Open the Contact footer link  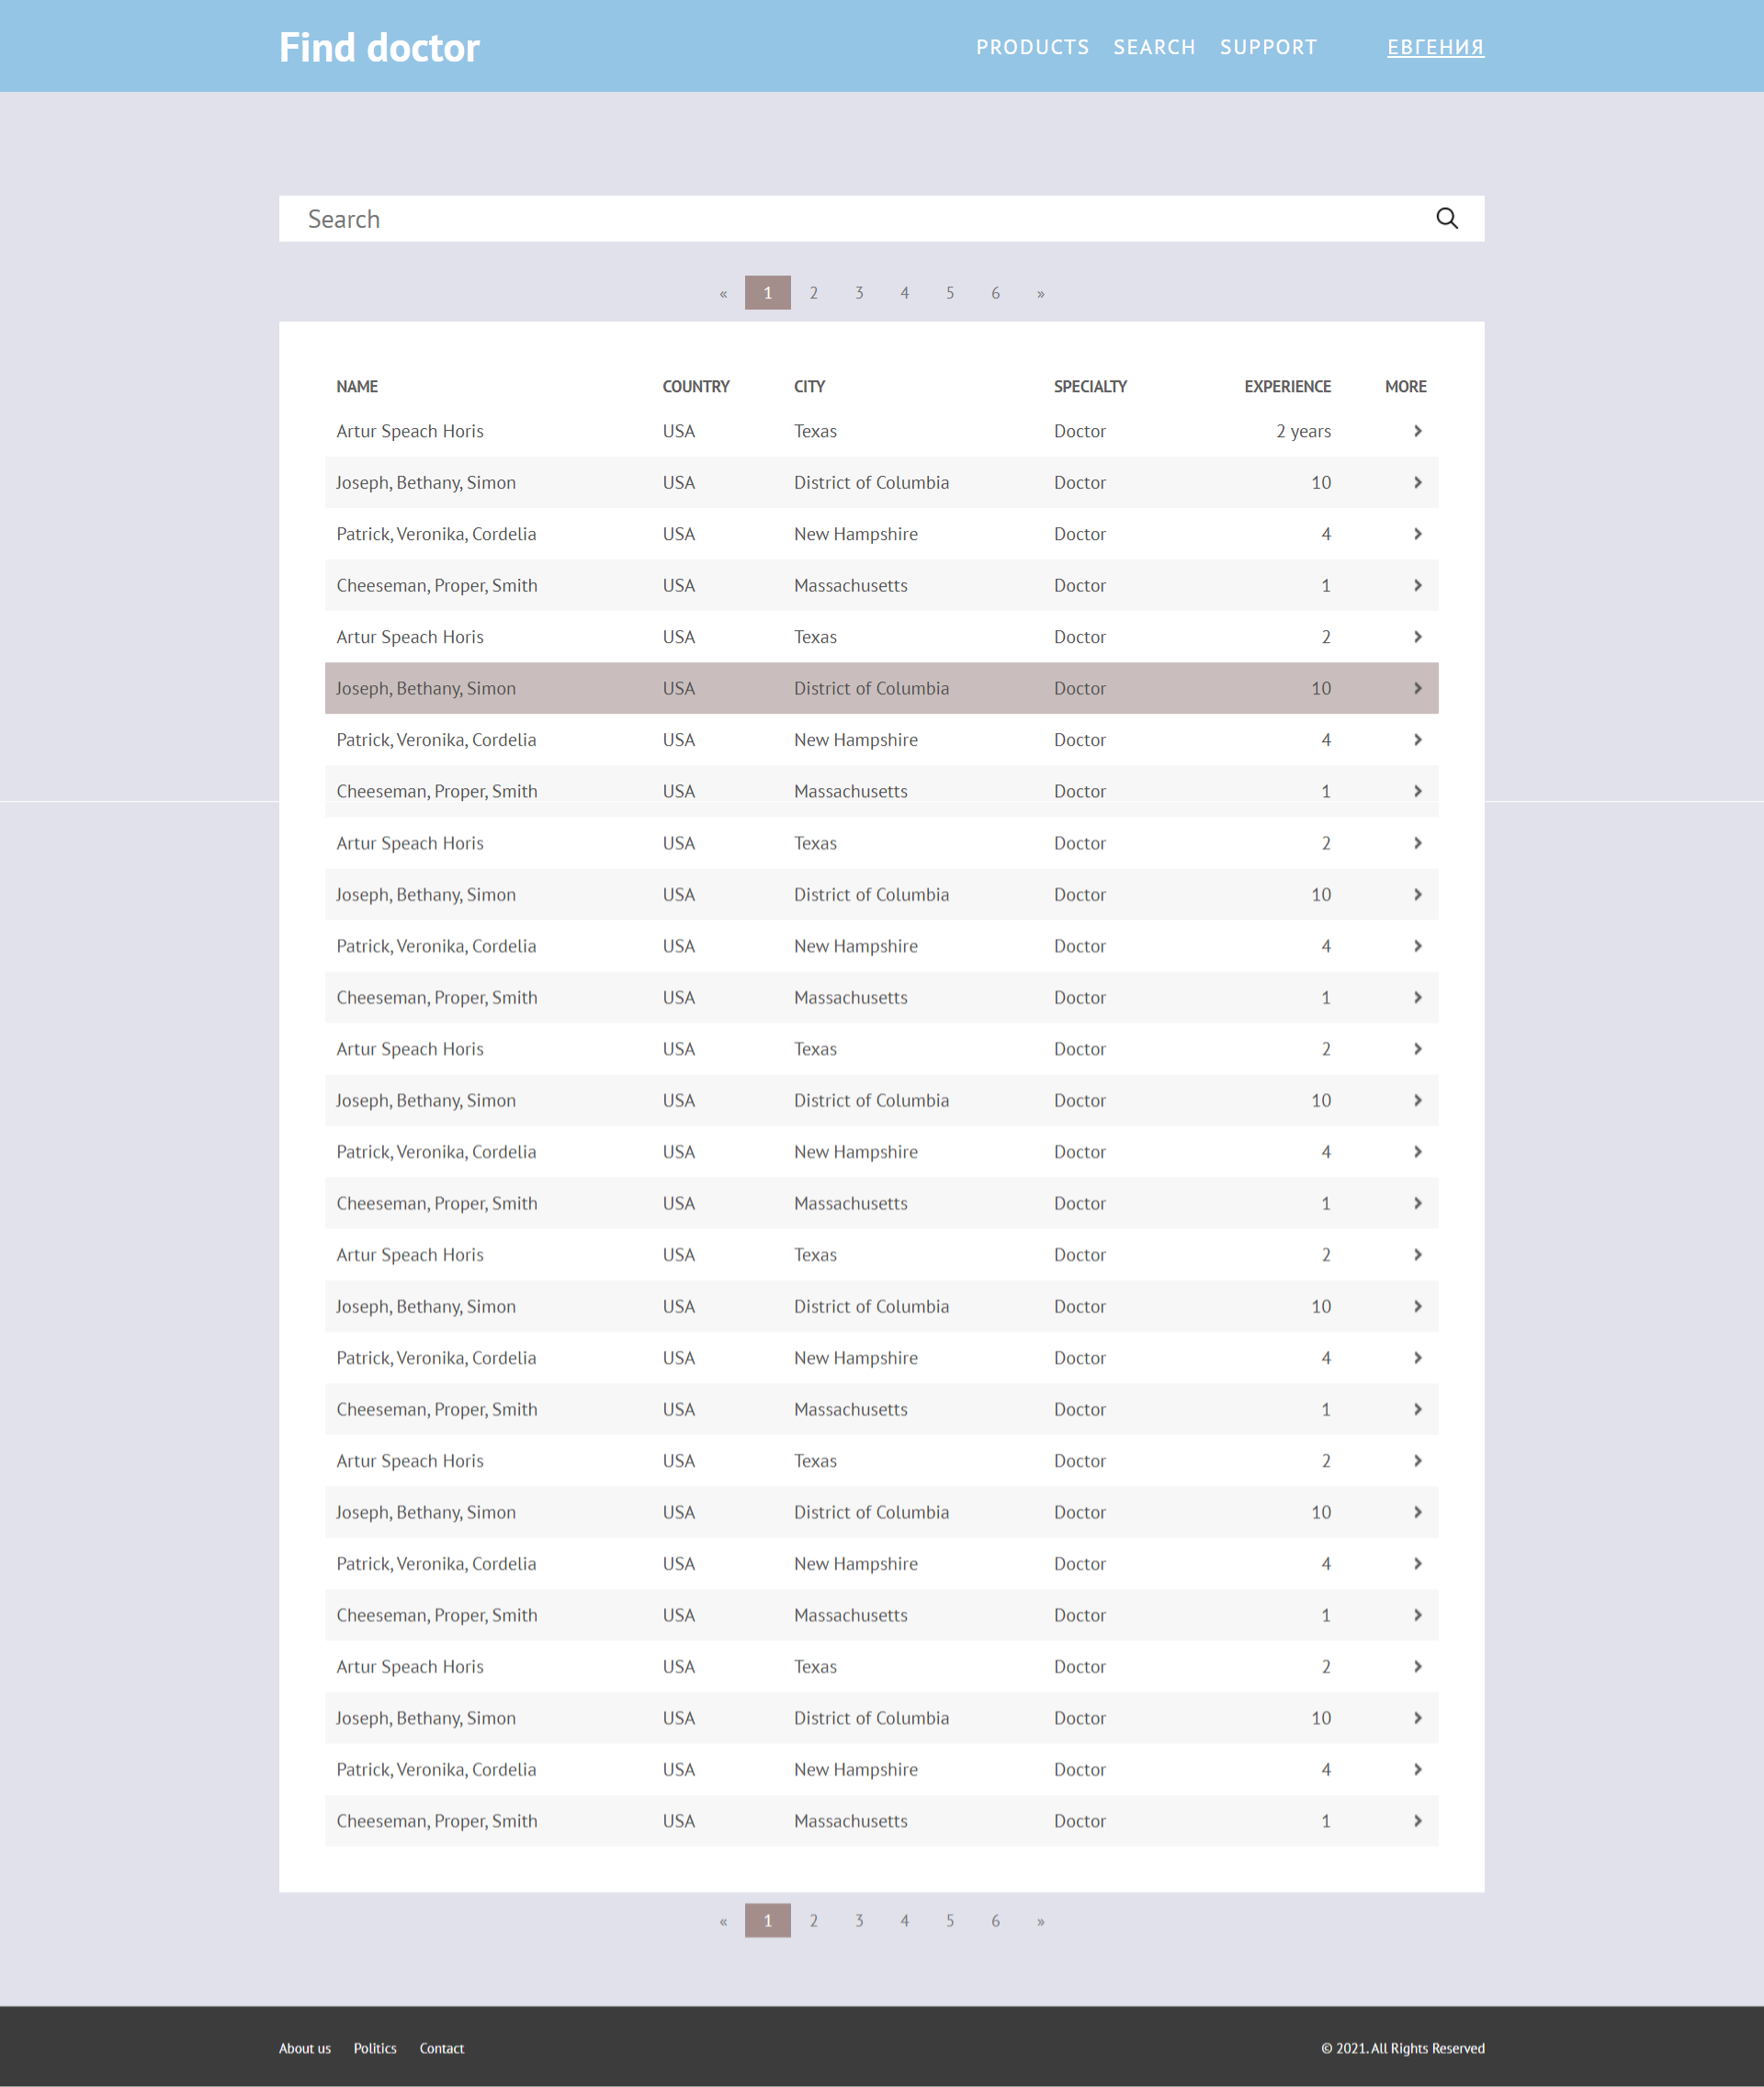[x=441, y=2048]
